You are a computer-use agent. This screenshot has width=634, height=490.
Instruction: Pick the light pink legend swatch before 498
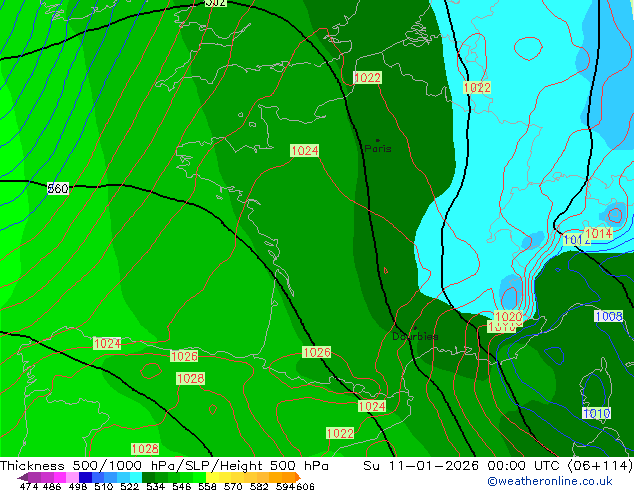72,478
